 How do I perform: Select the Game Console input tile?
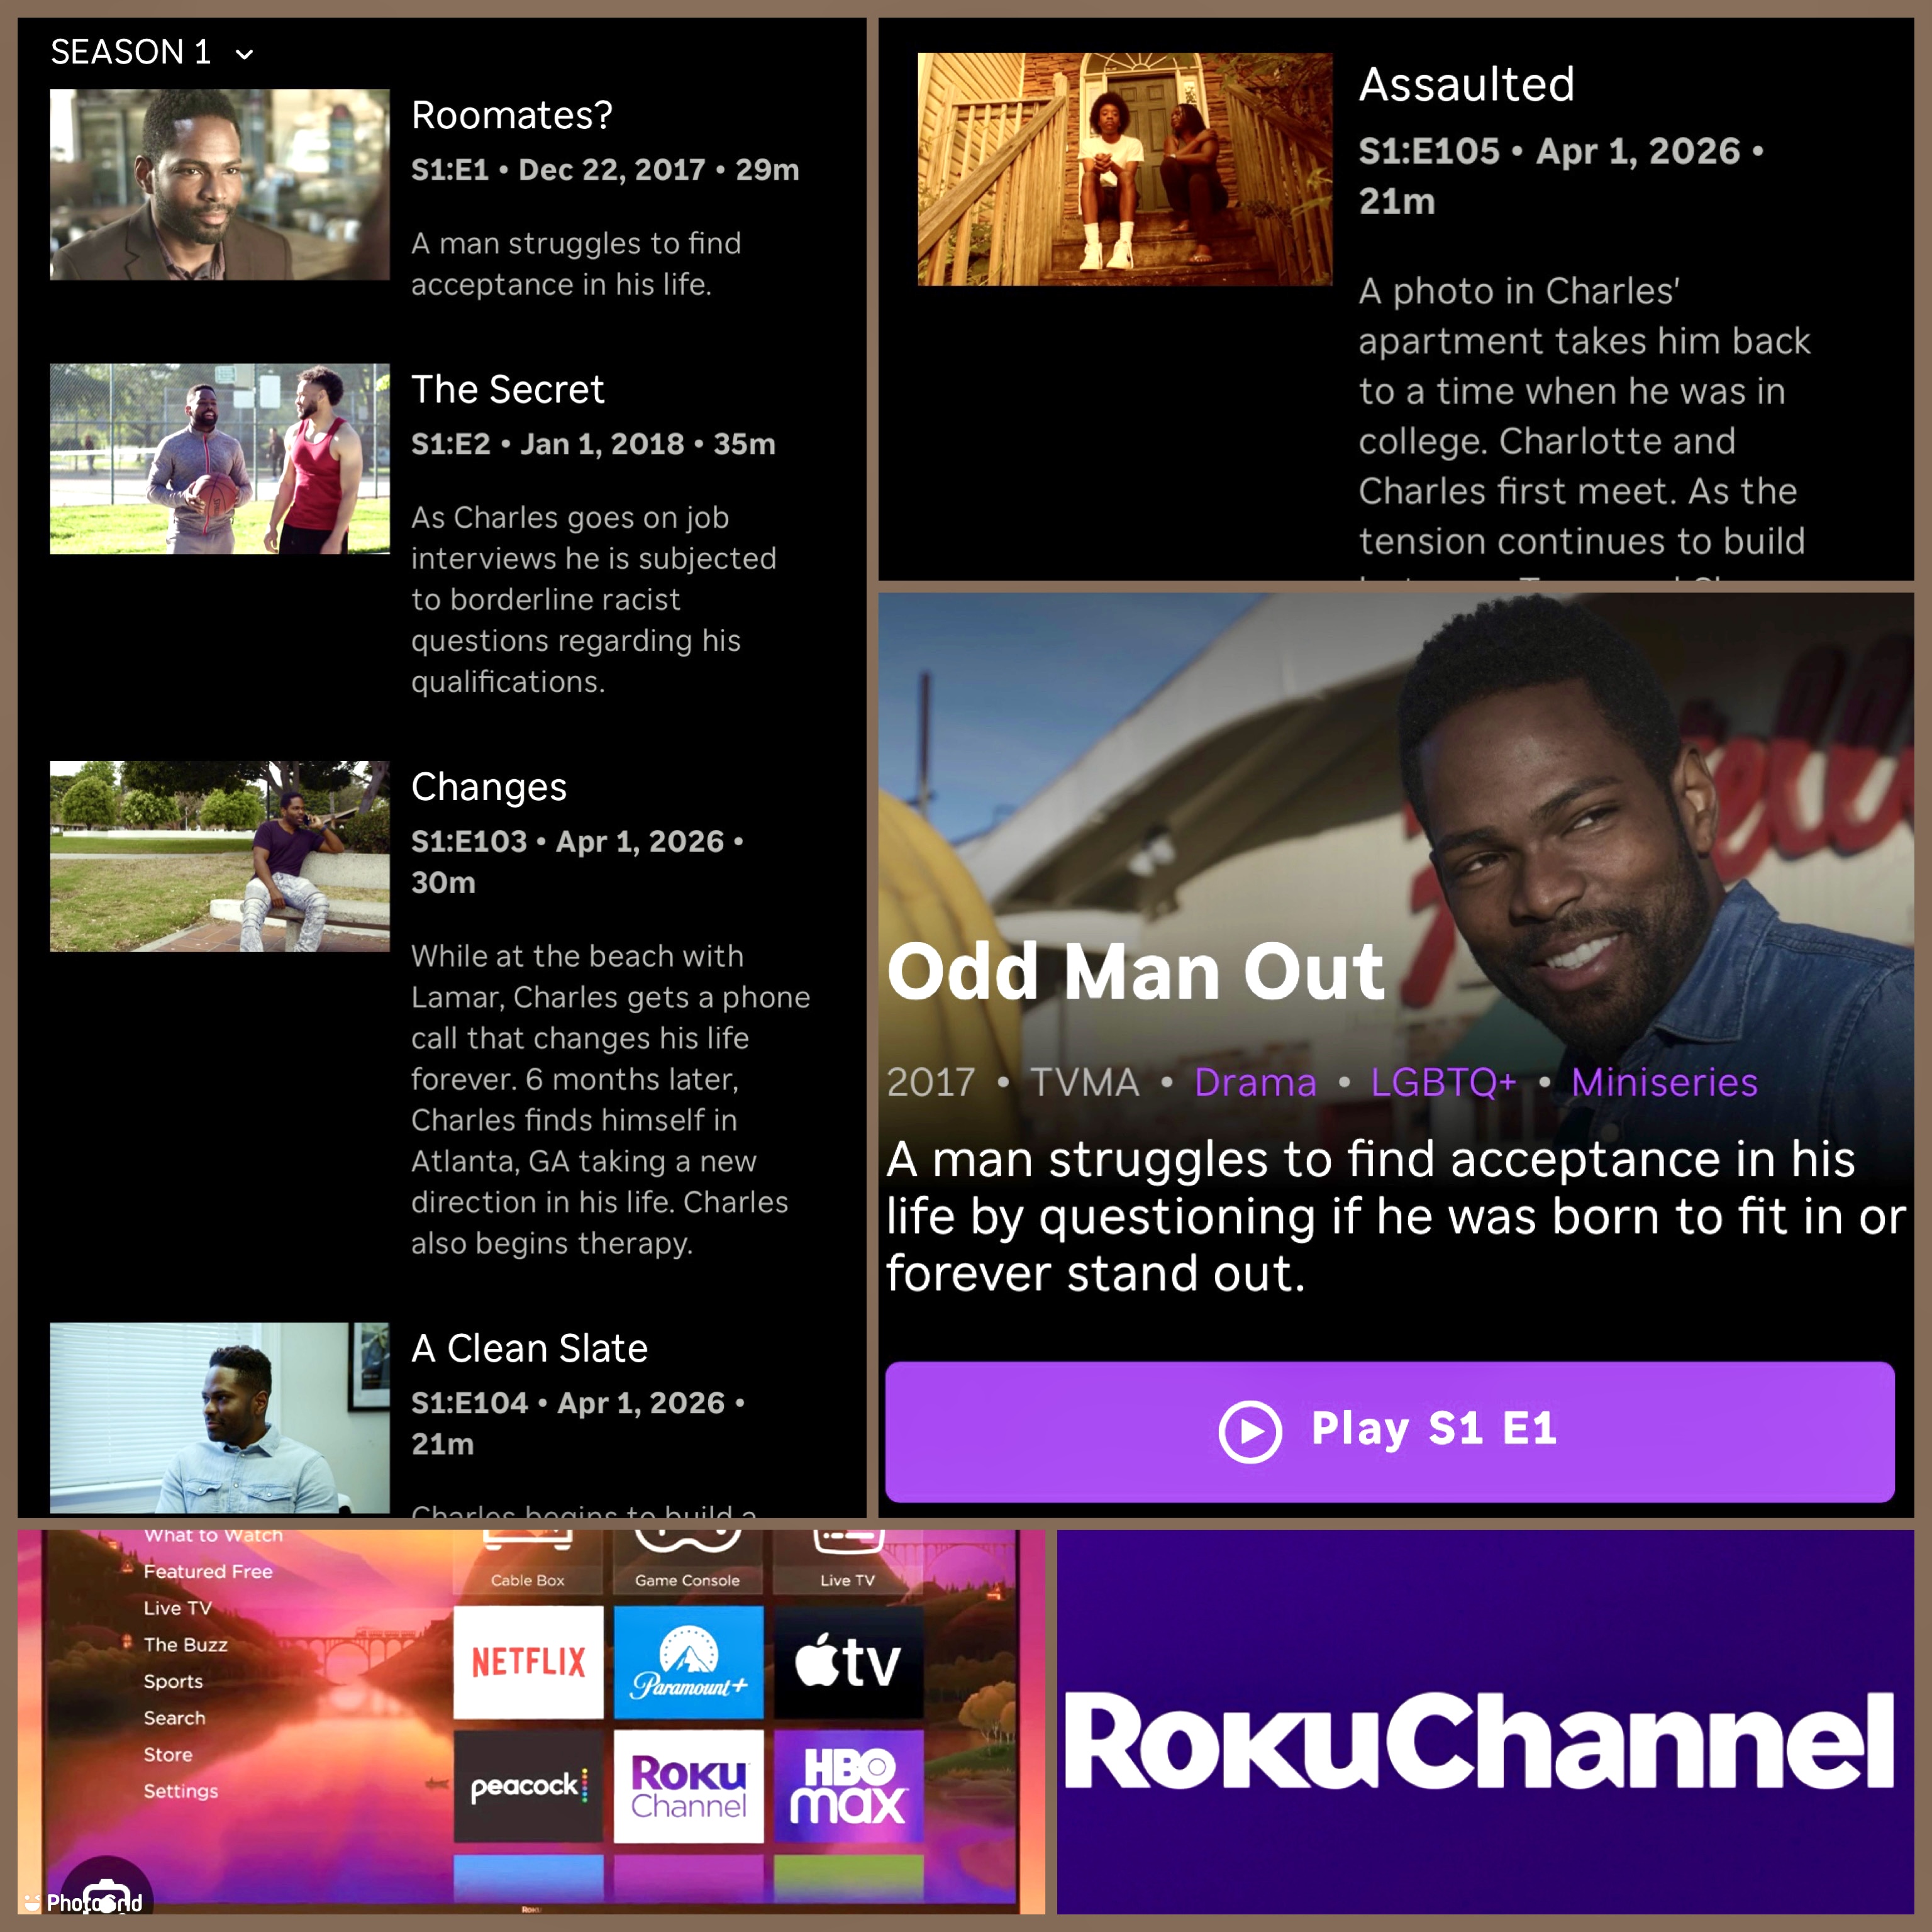coord(688,1565)
